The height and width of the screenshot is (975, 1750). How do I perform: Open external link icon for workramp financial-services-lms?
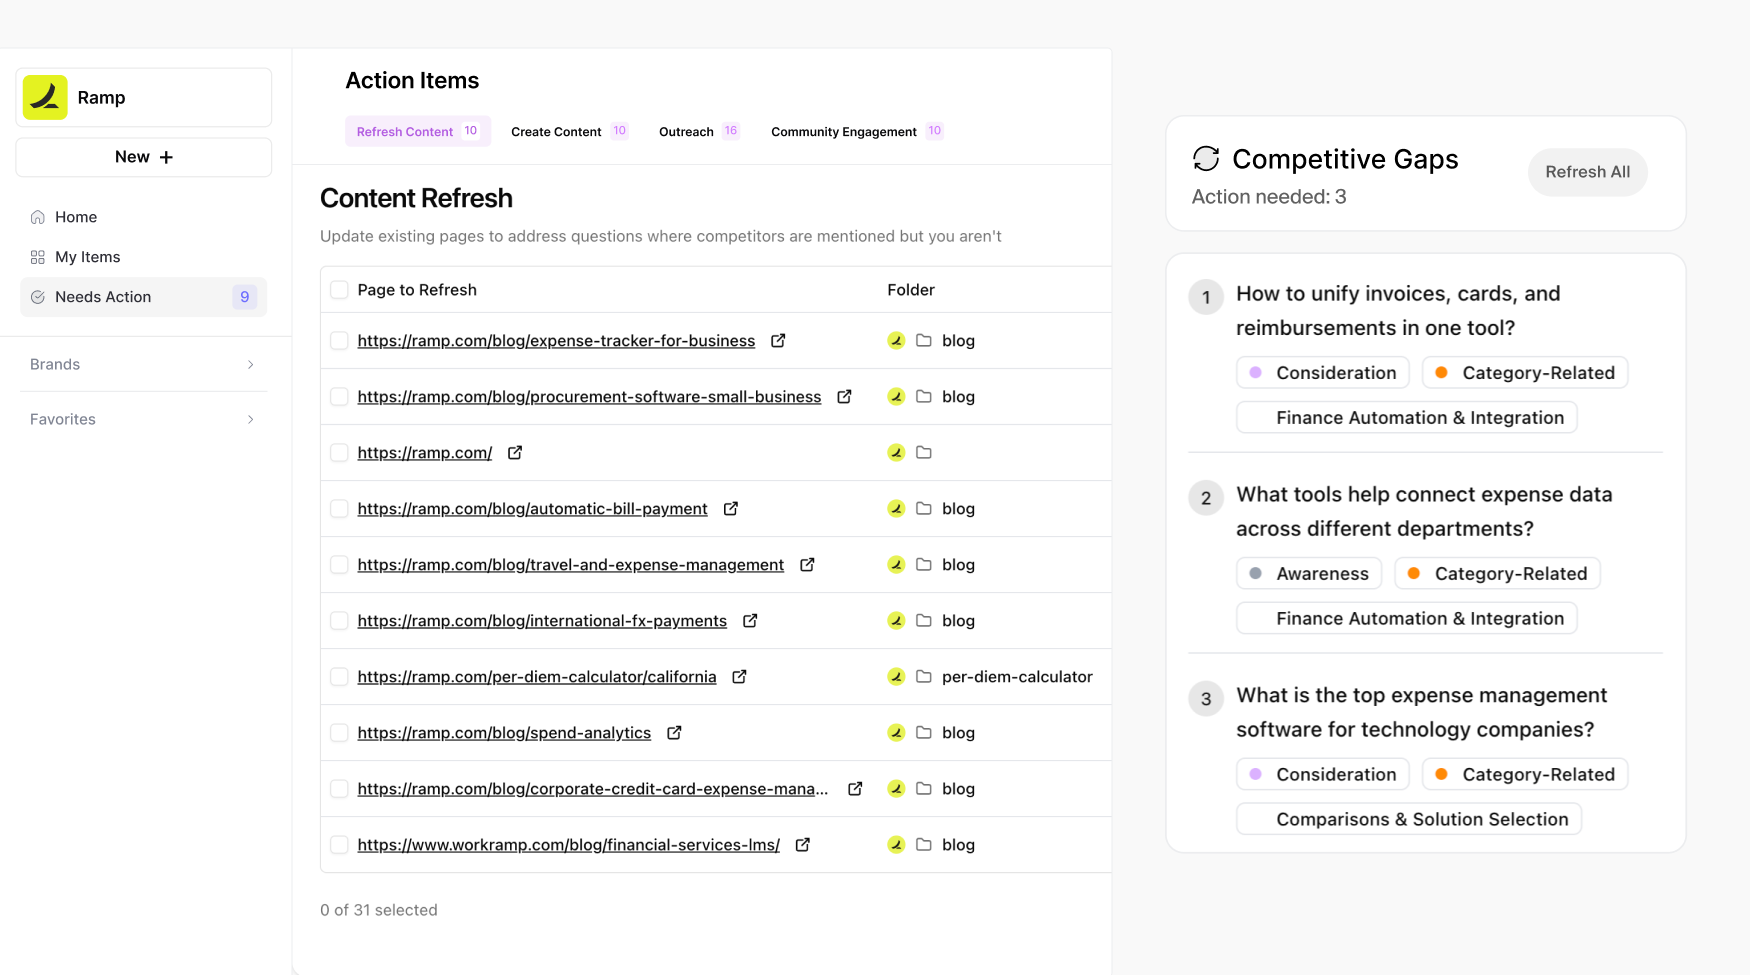pyautogui.click(x=802, y=845)
